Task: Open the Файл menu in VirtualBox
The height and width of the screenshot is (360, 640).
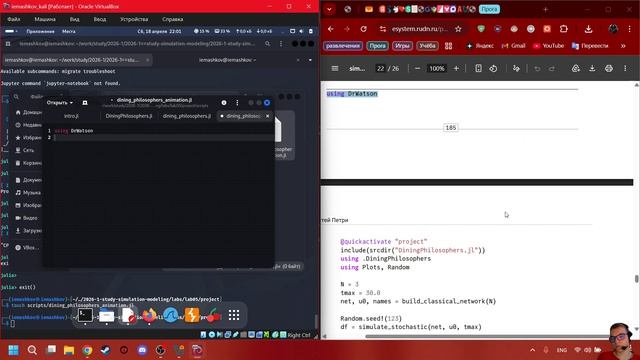Action: (13, 19)
